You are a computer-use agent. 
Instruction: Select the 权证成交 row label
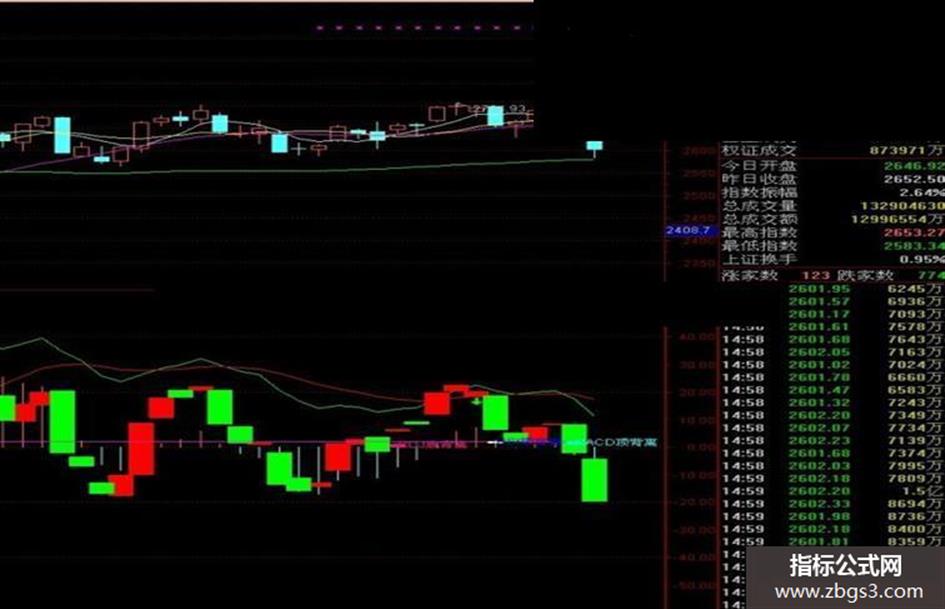coord(759,151)
